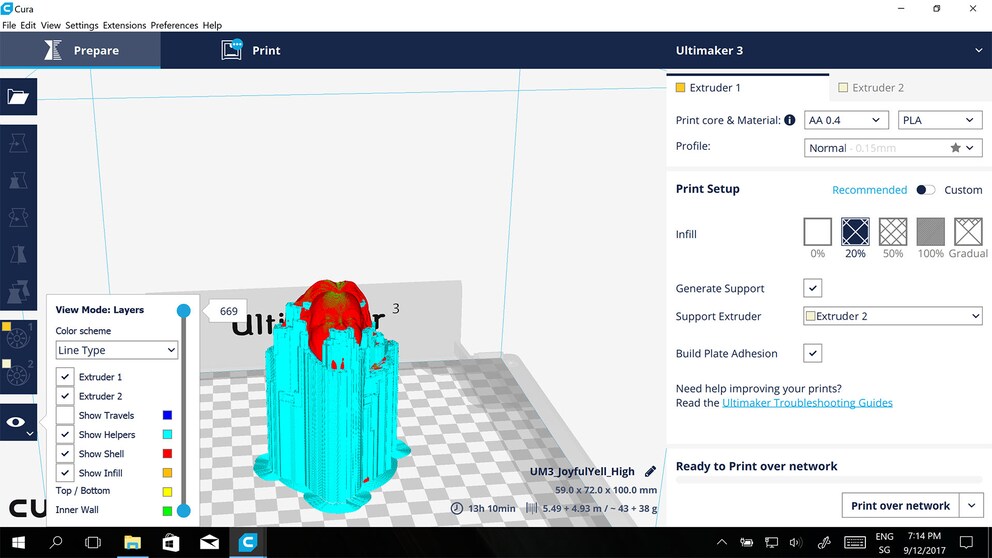This screenshot has width=992, height=558.
Task: Open the Help menu
Action: click(x=212, y=25)
